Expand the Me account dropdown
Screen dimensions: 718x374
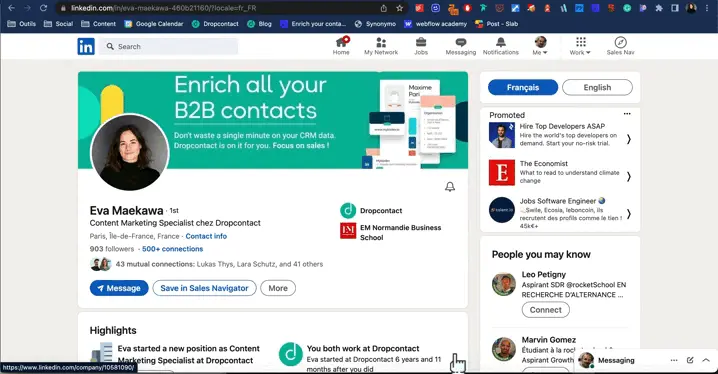pos(540,46)
